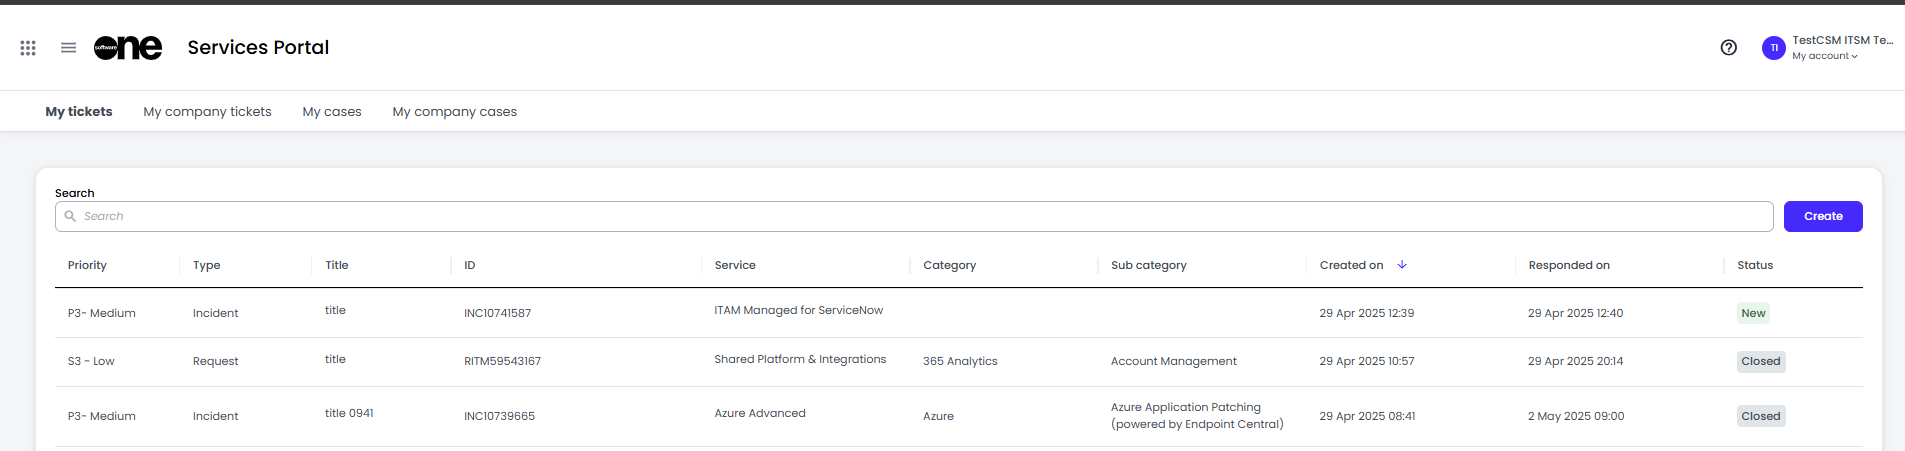Switch to My tickets tab
The height and width of the screenshot is (451, 1905).
79,112
